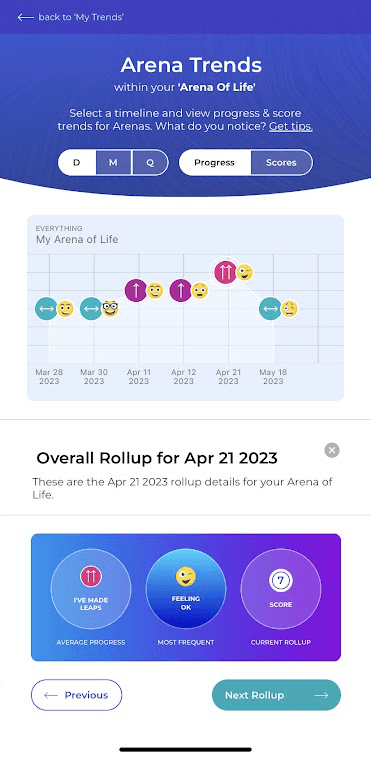371x759 pixels.
Task: Select the up-arrow progress marker on Apr 11
Action: (136, 290)
